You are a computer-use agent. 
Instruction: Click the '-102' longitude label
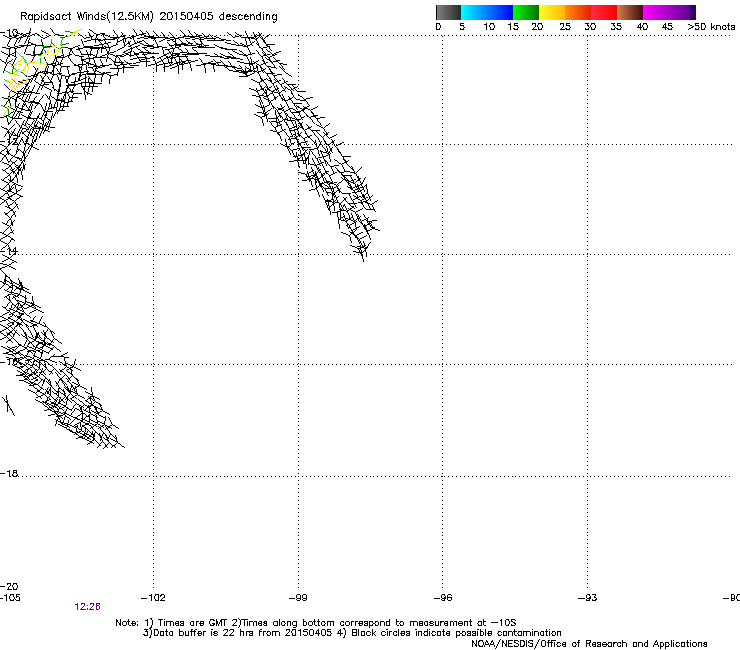tap(153, 598)
